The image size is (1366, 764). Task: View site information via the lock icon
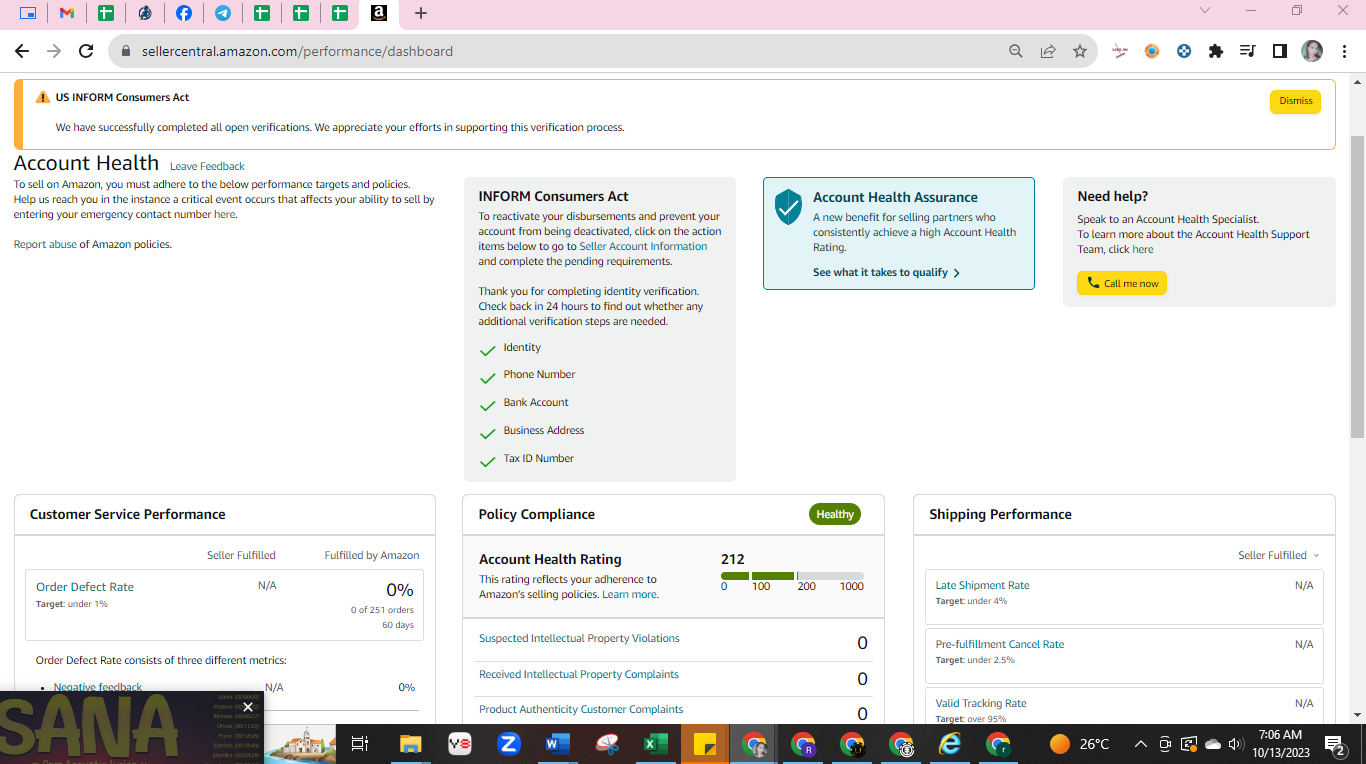(x=126, y=51)
